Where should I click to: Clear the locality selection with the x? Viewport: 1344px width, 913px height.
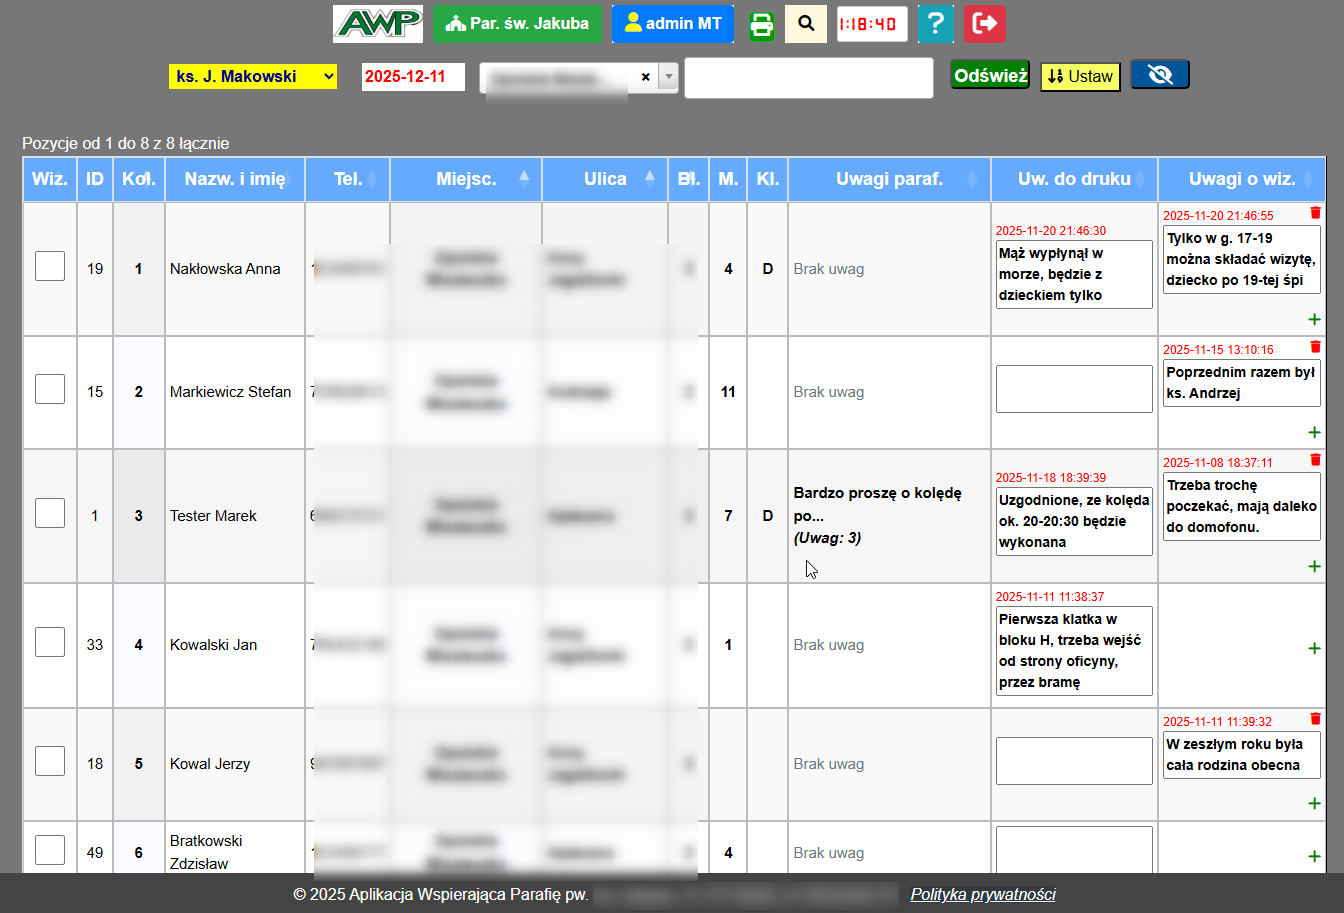[x=645, y=77]
